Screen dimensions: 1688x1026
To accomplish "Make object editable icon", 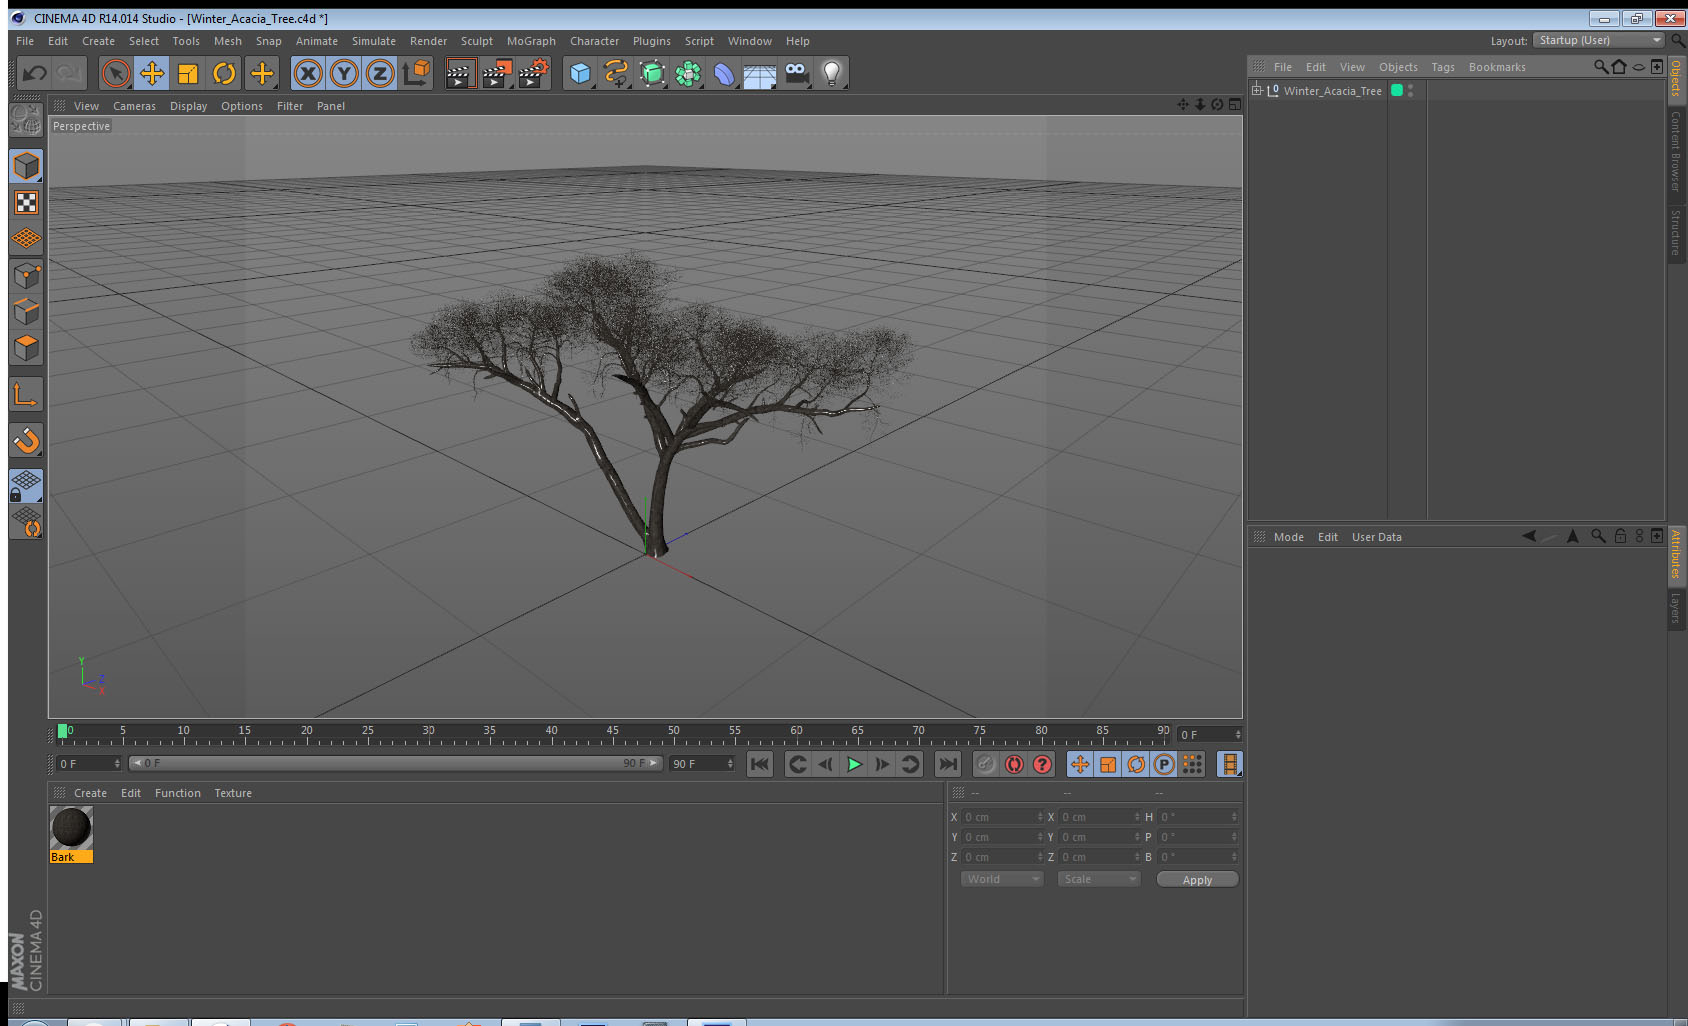I will coord(25,120).
